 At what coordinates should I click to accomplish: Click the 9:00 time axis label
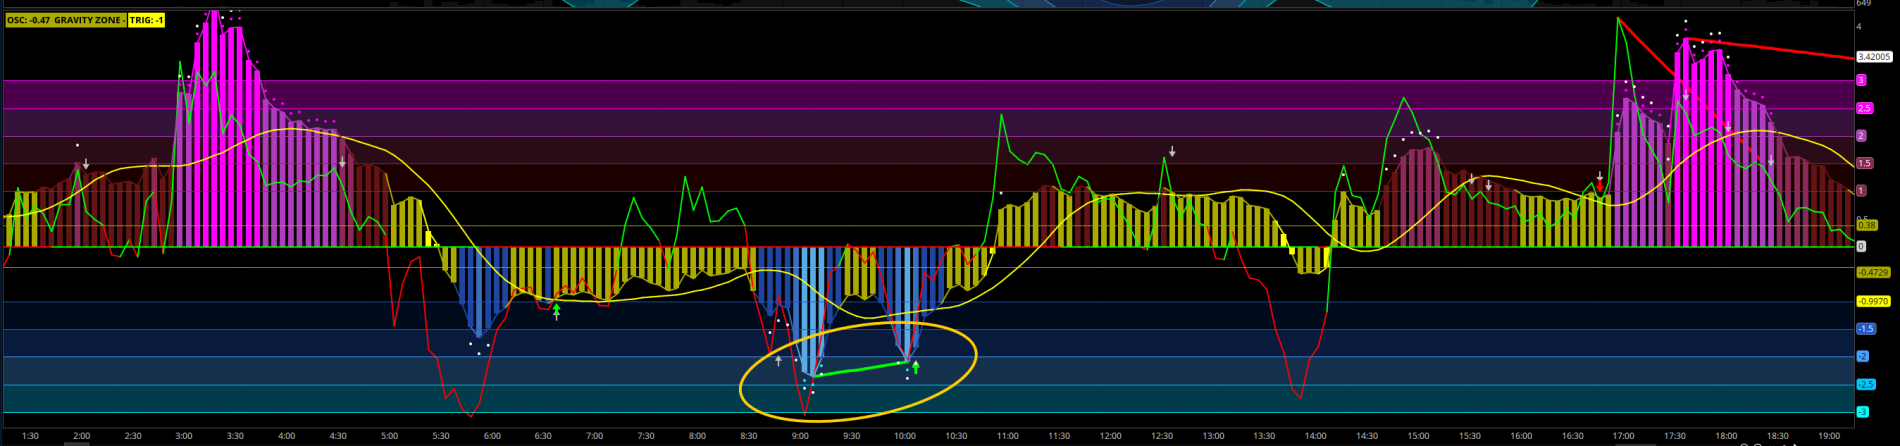[800, 436]
